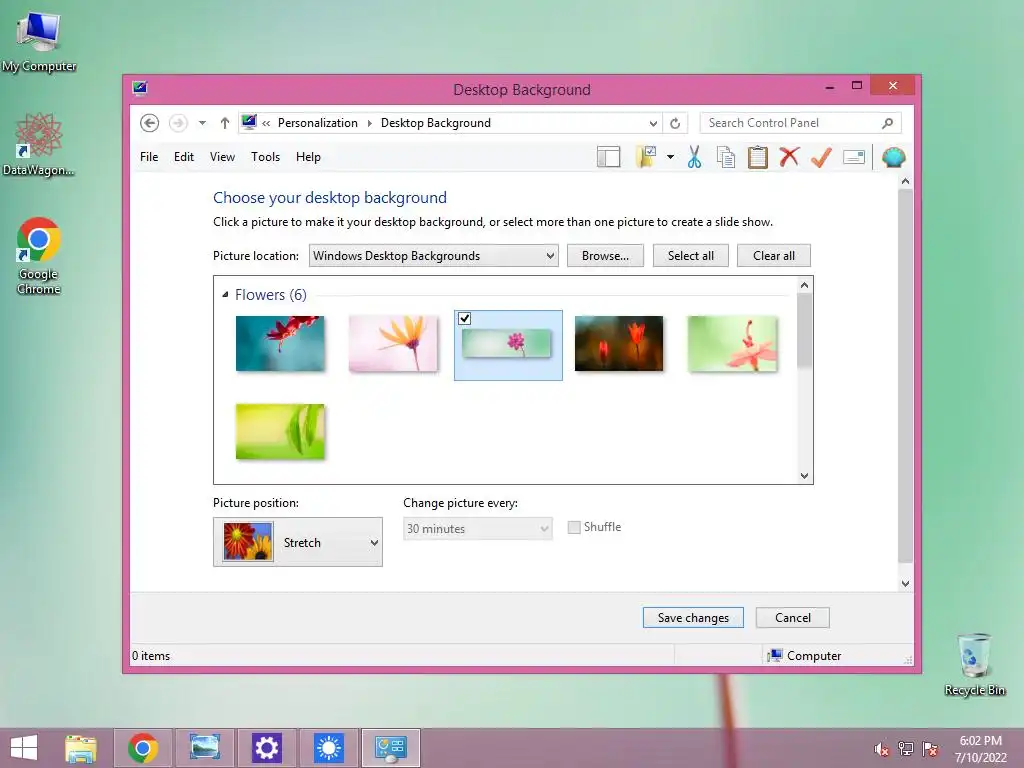Expand the address bar history dropdown
Screen dimensions: 1024x768
(653, 123)
